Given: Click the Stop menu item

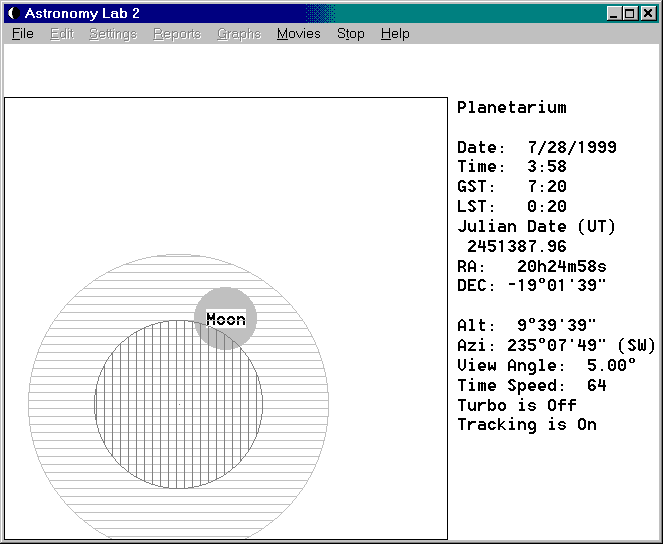Looking at the screenshot, I should [x=350, y=34].
